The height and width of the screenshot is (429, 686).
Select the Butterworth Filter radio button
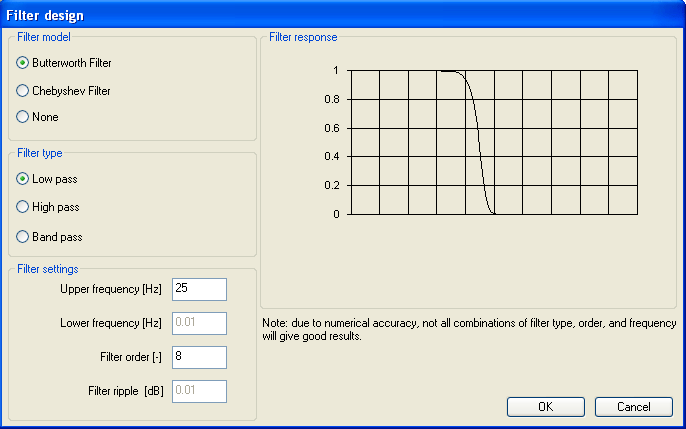pyautogui.click(x=23, y=63)
